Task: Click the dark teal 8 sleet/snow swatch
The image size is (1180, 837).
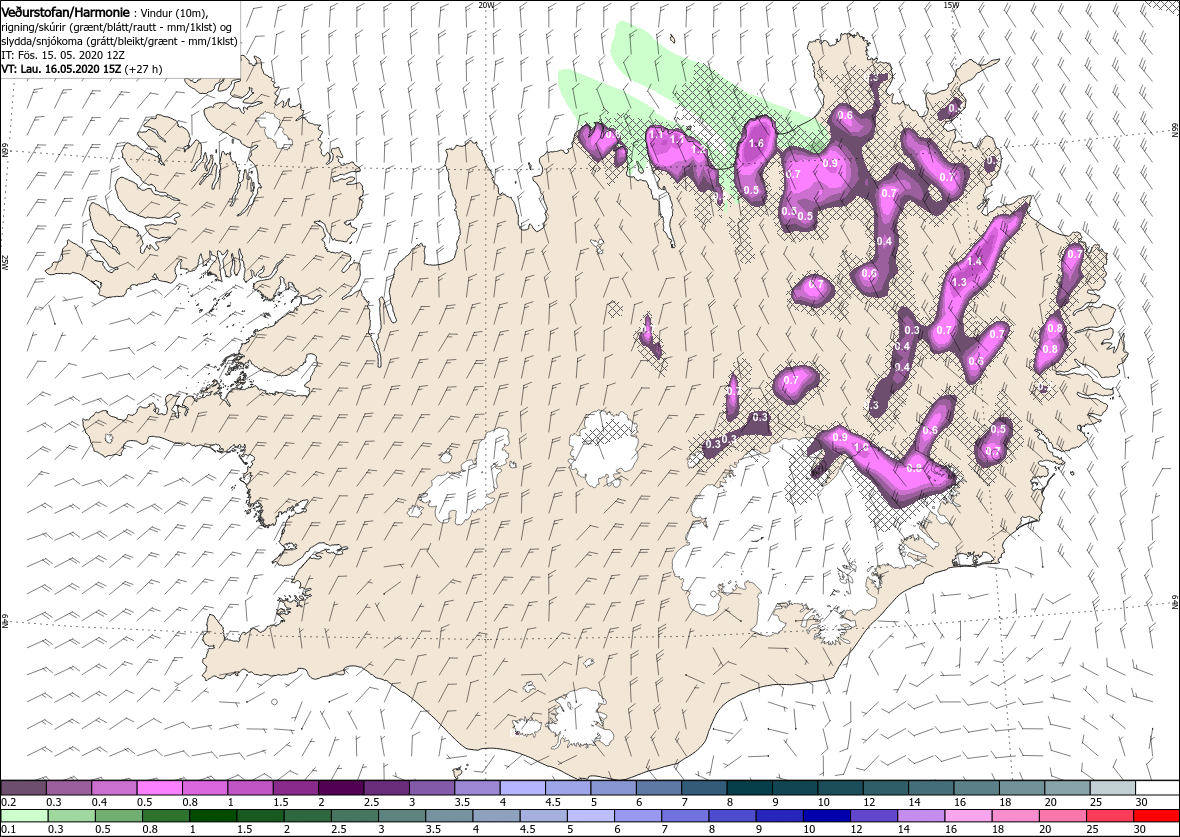Action: coord(750,787)
